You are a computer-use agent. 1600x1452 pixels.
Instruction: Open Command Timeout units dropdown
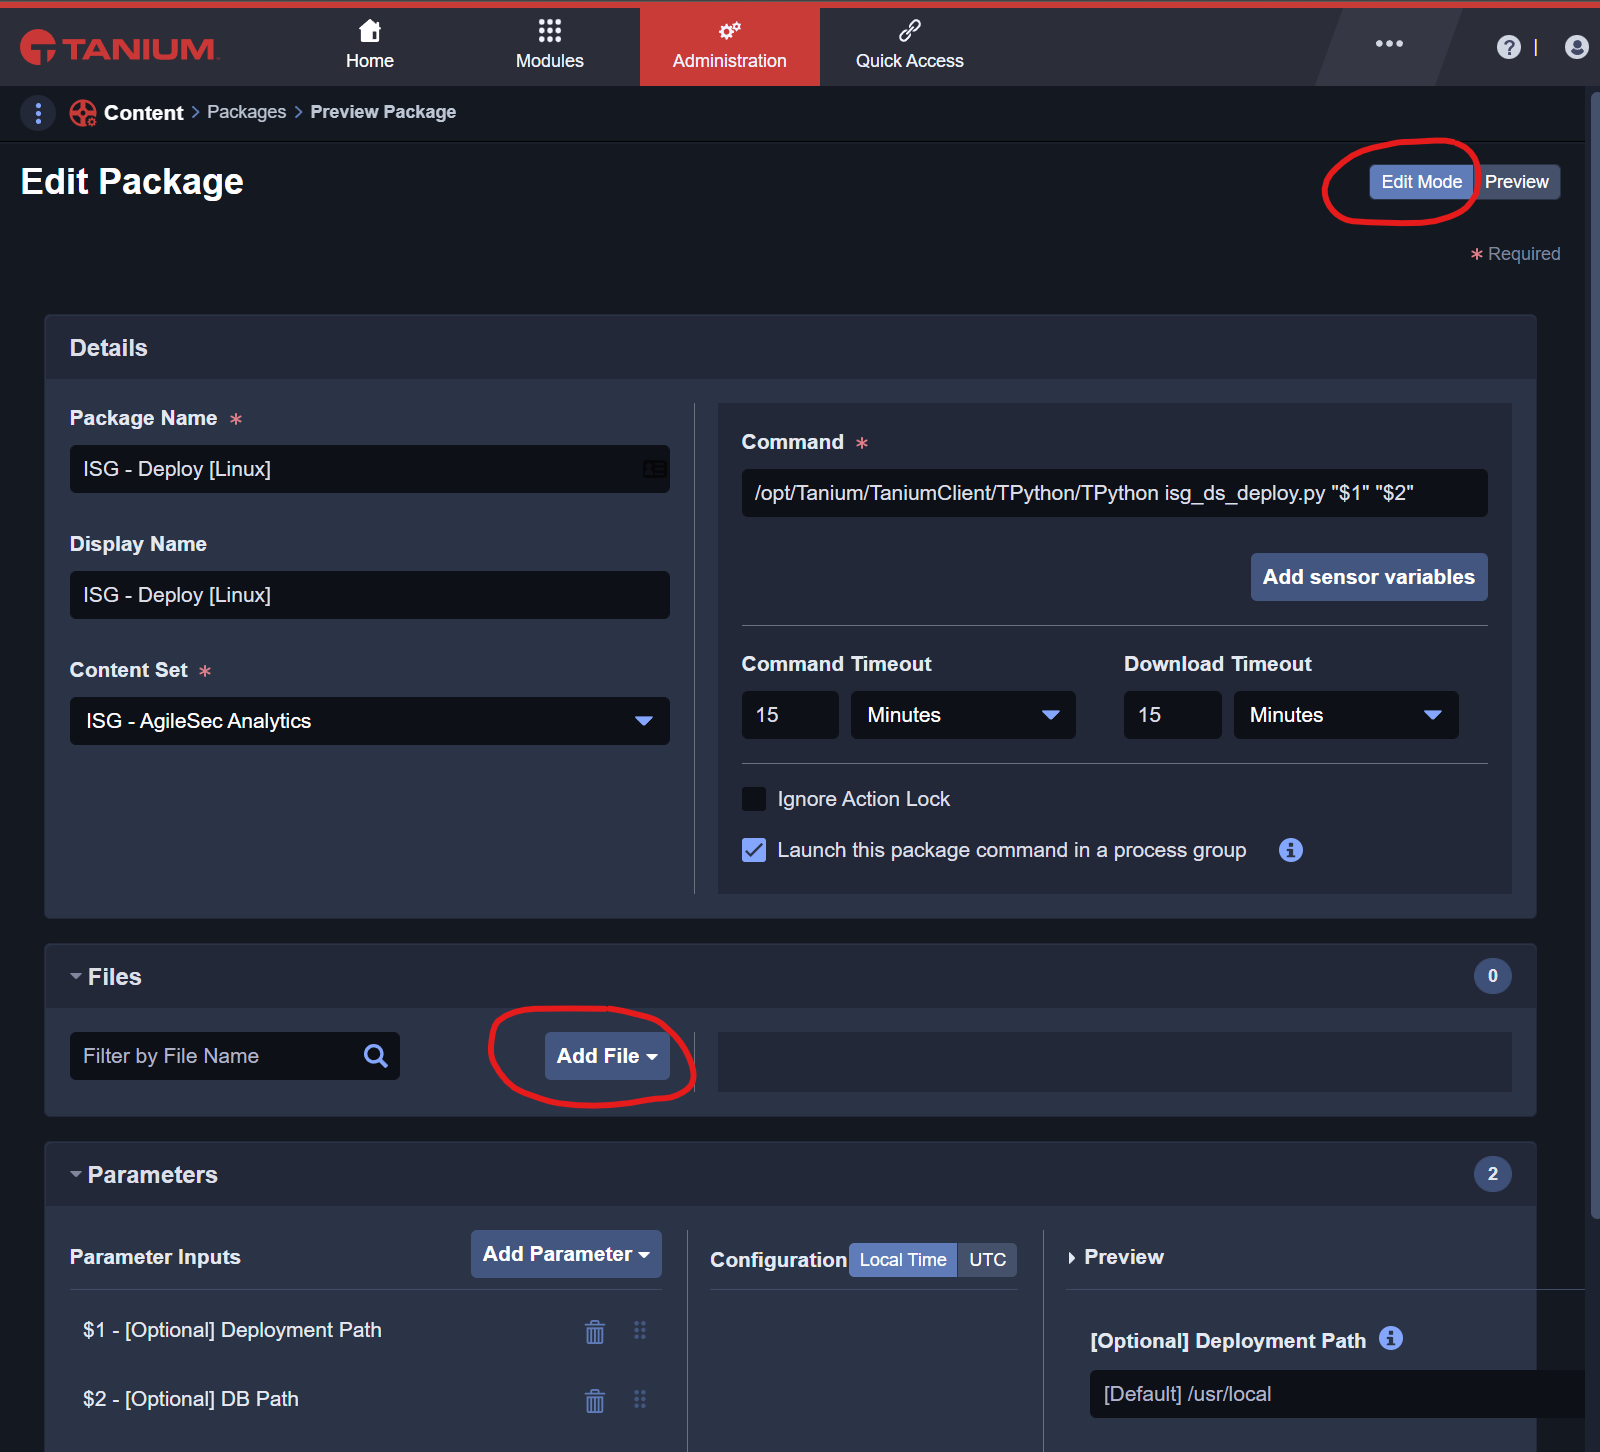coord(963,715)
